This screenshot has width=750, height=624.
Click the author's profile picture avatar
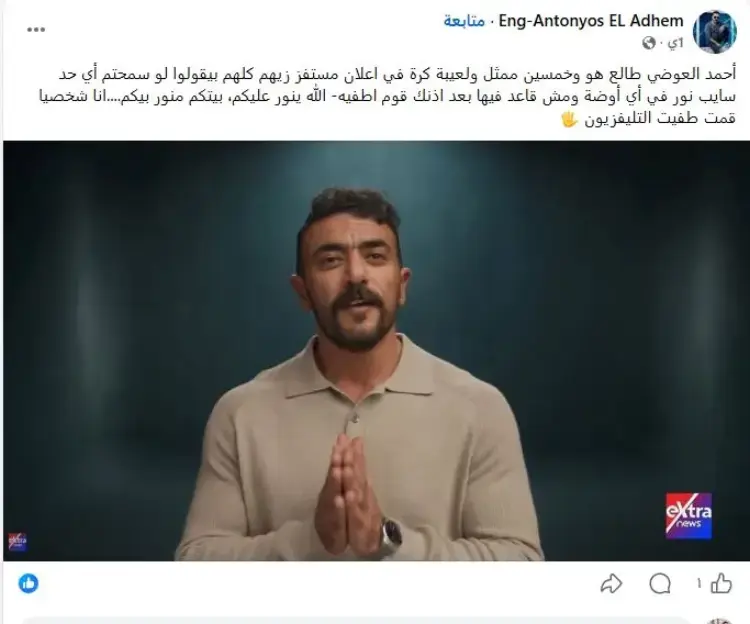(715, 32)
